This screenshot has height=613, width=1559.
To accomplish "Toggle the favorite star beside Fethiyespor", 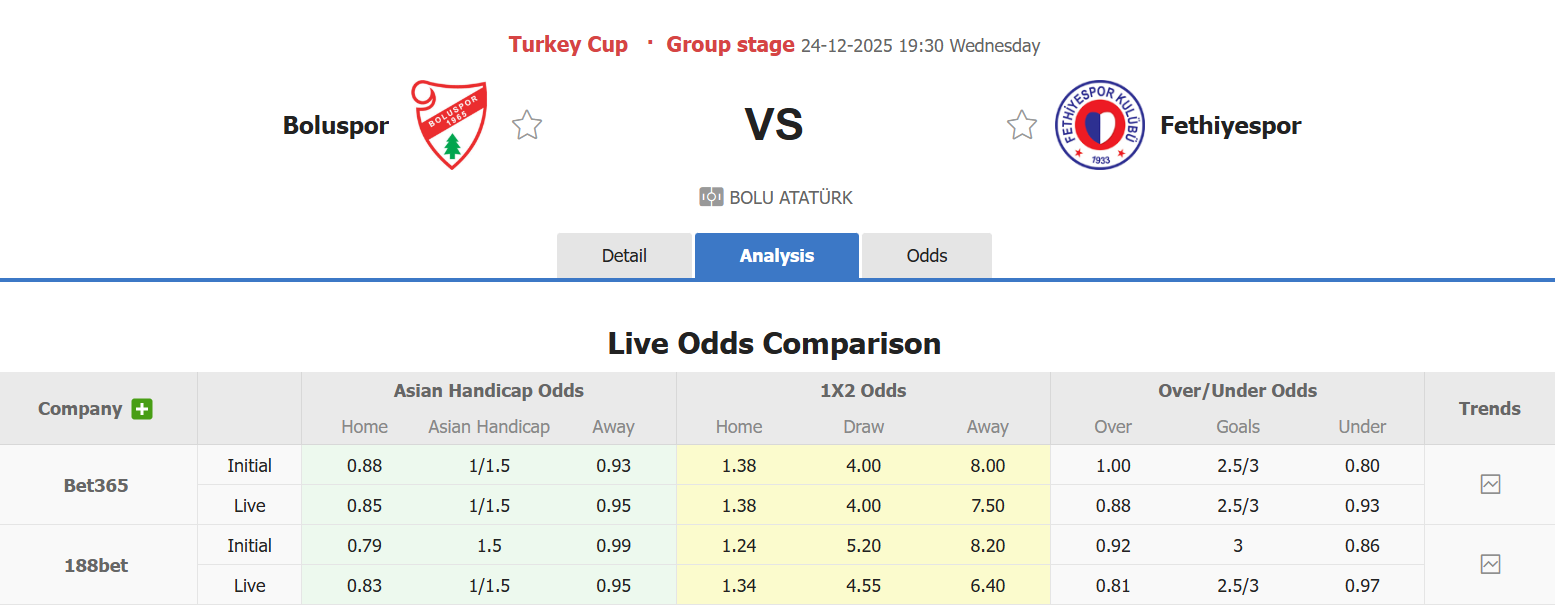I will coord(1021,124).
